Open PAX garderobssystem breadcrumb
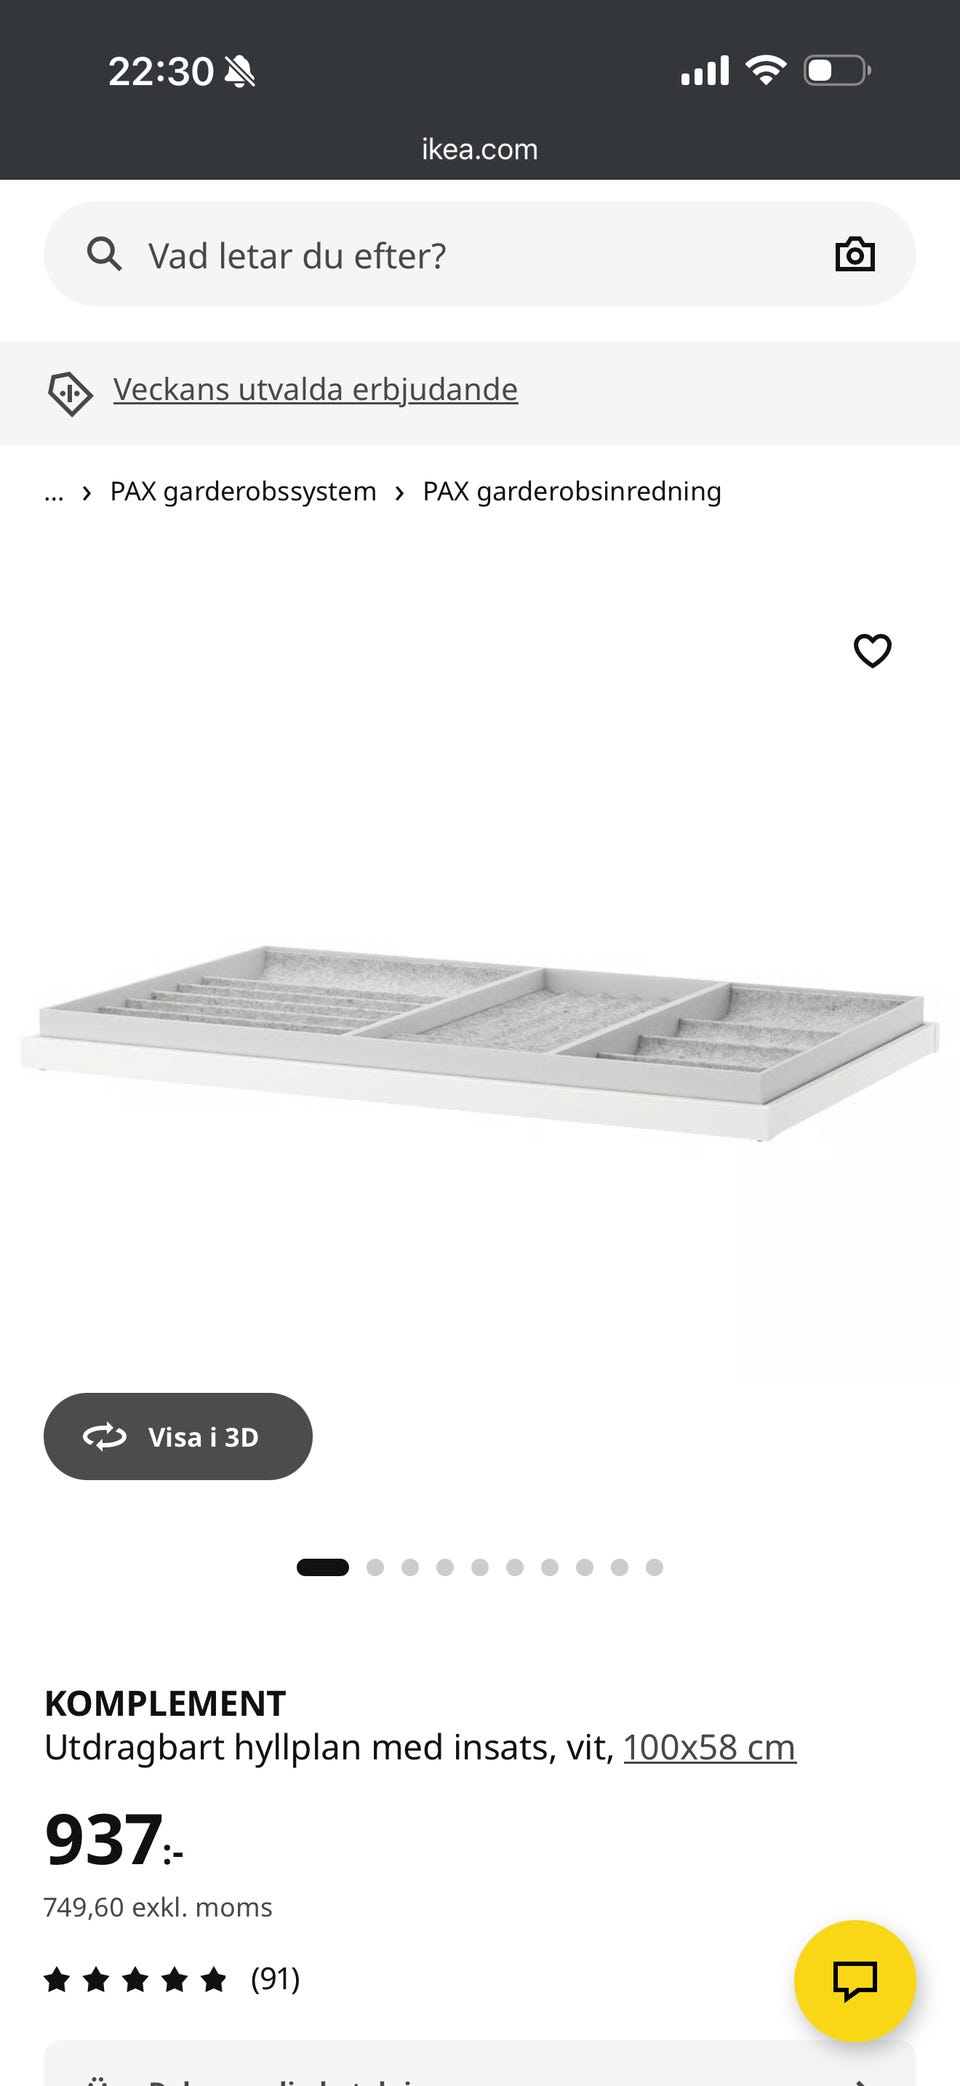 [243, 492]
